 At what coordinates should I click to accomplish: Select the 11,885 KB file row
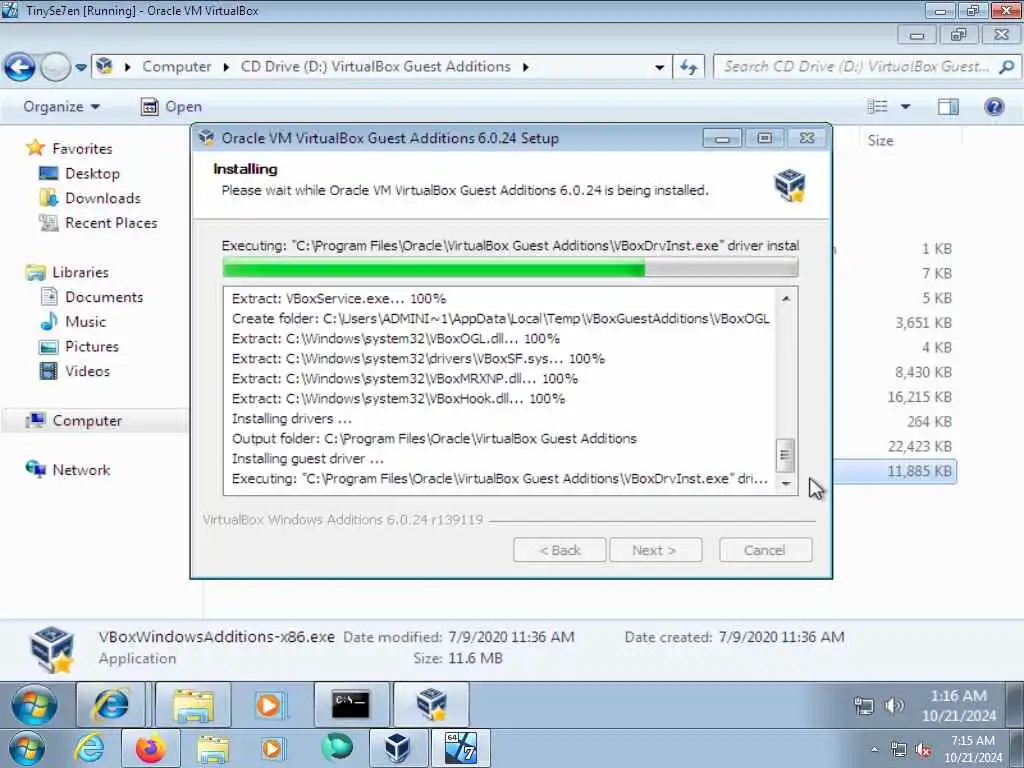pyautogui.click(x=895, y=471)
